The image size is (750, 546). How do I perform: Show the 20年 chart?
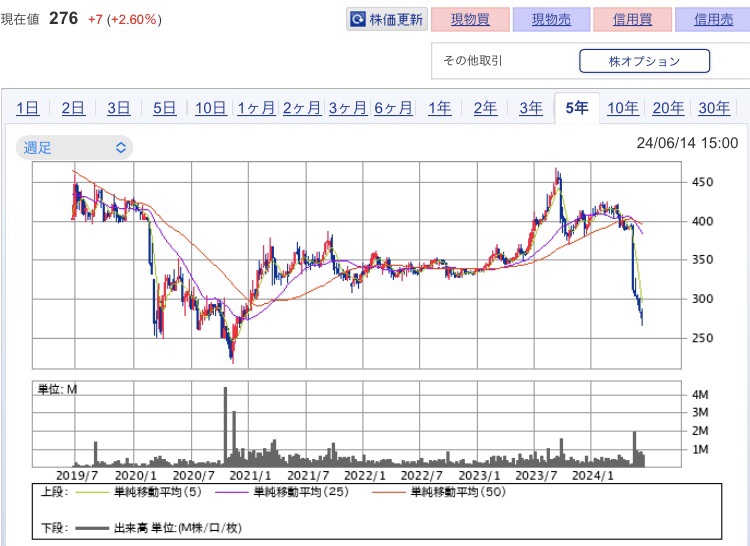coord(668,108)
